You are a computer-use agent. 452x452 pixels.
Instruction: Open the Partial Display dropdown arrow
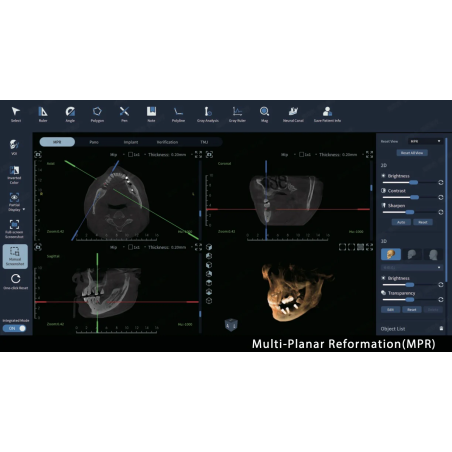[24, 209]
